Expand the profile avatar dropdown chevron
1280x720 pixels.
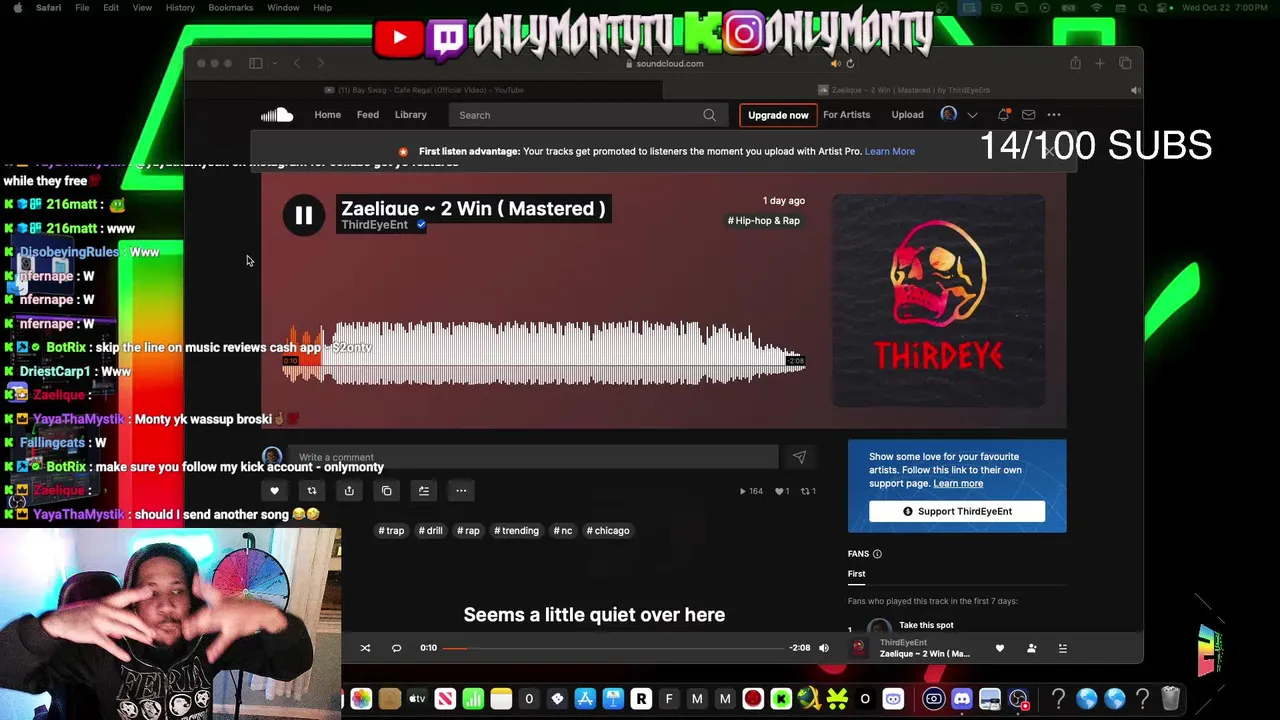tap(972, 115)
